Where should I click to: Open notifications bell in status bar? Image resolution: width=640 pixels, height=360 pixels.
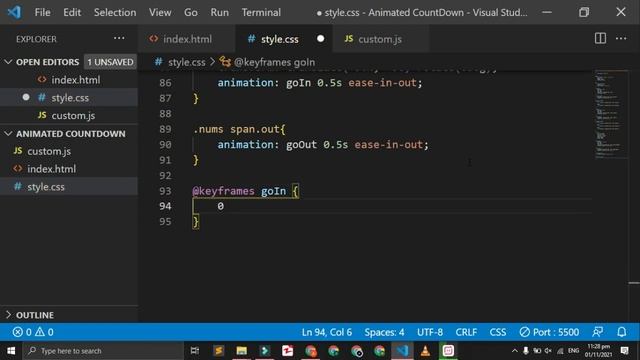click(621, 332)
